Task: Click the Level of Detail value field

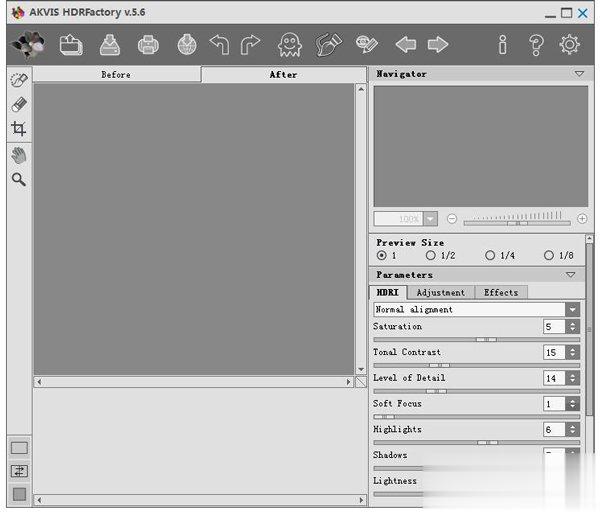Action: (554, 378)
